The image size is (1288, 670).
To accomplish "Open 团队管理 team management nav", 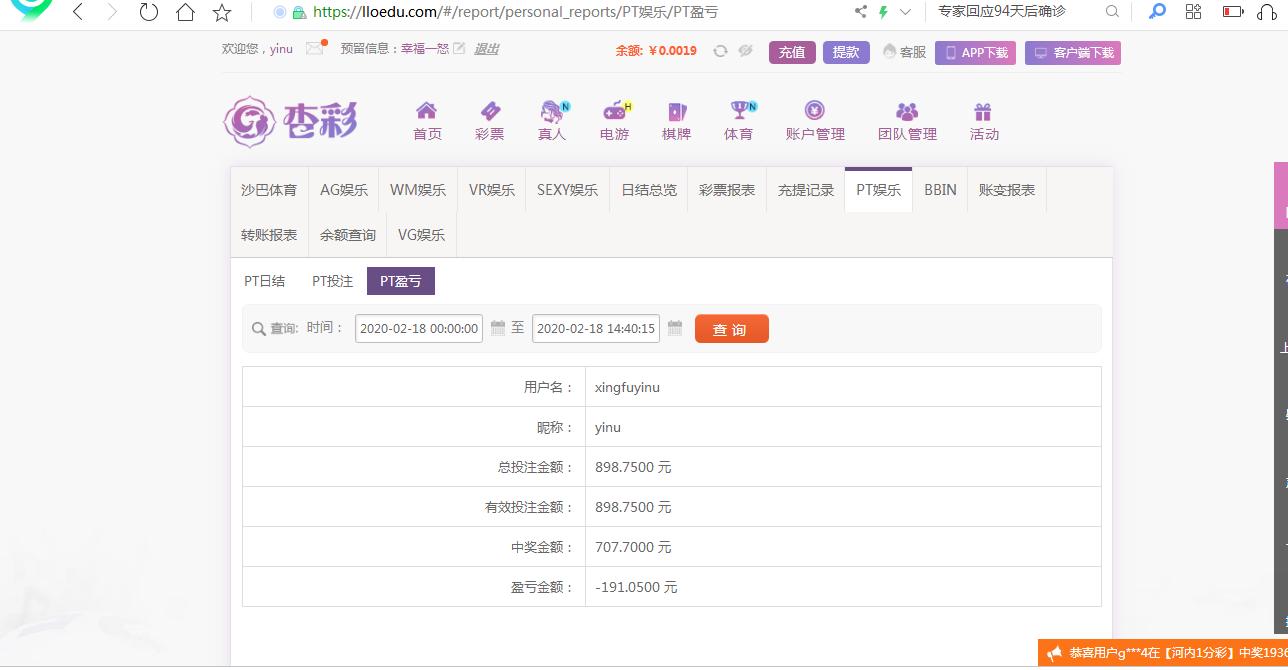I will click(x=907, y=121).
